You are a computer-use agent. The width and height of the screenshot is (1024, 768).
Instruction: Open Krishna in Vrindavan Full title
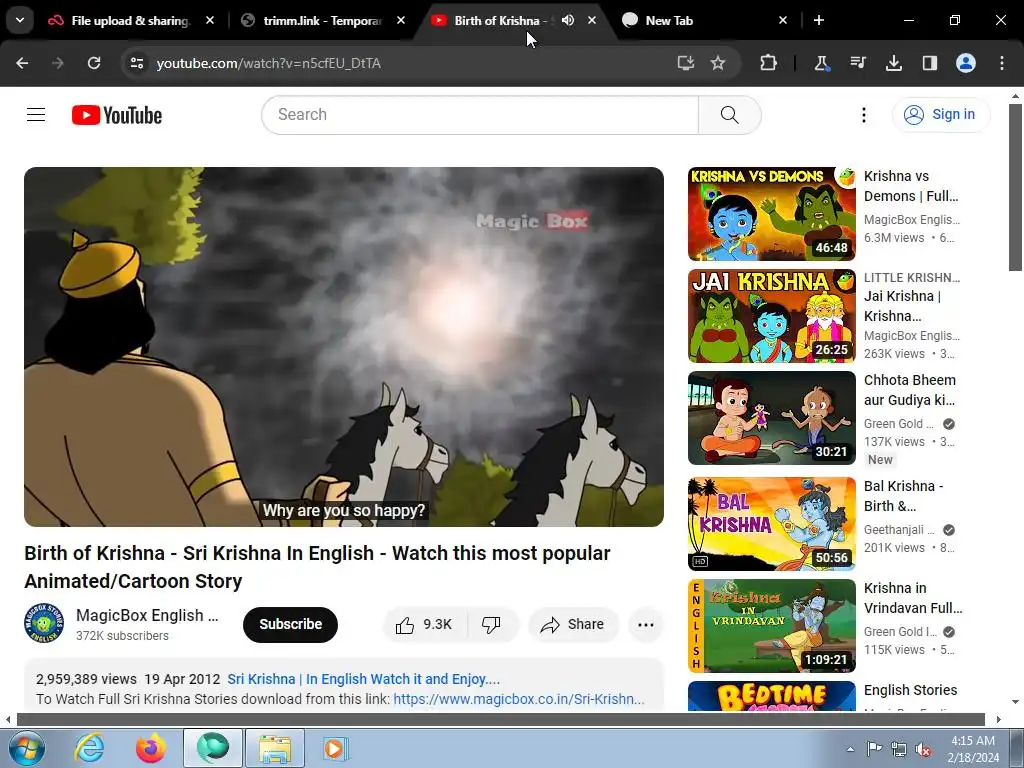click(x=913, y=598)
